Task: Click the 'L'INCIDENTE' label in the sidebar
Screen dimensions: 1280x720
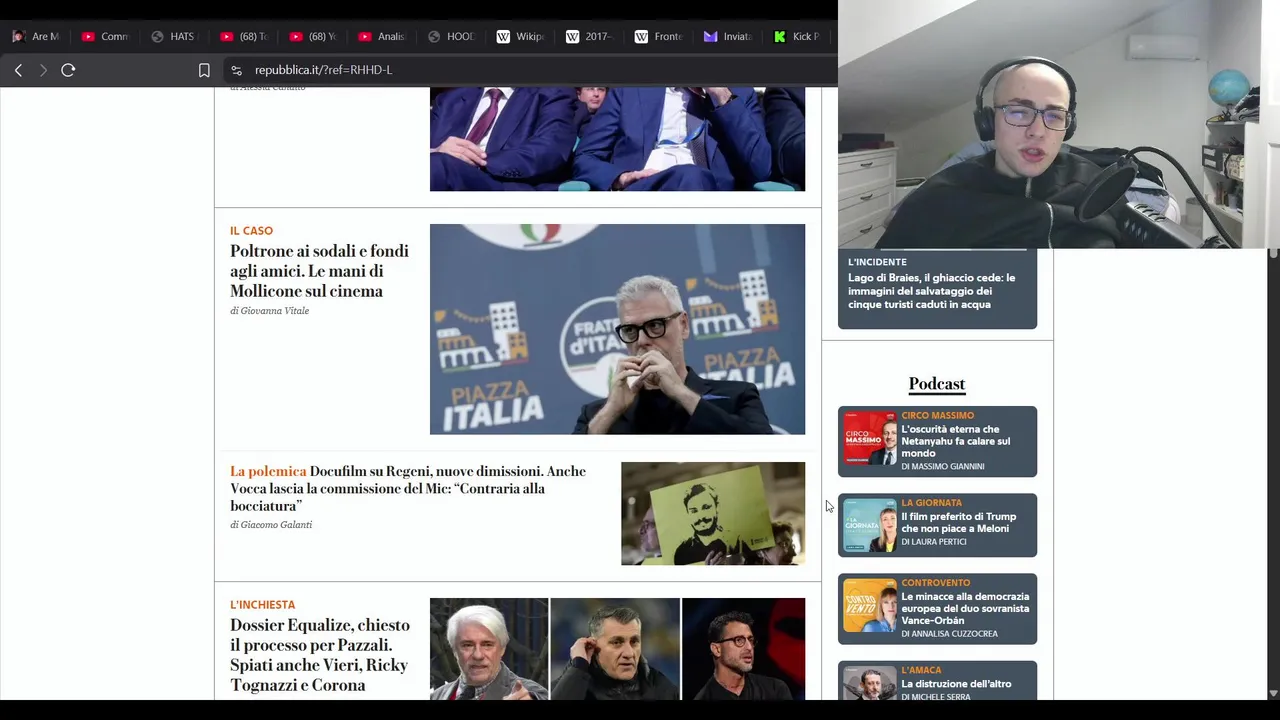Action: [x=877, y=262]
